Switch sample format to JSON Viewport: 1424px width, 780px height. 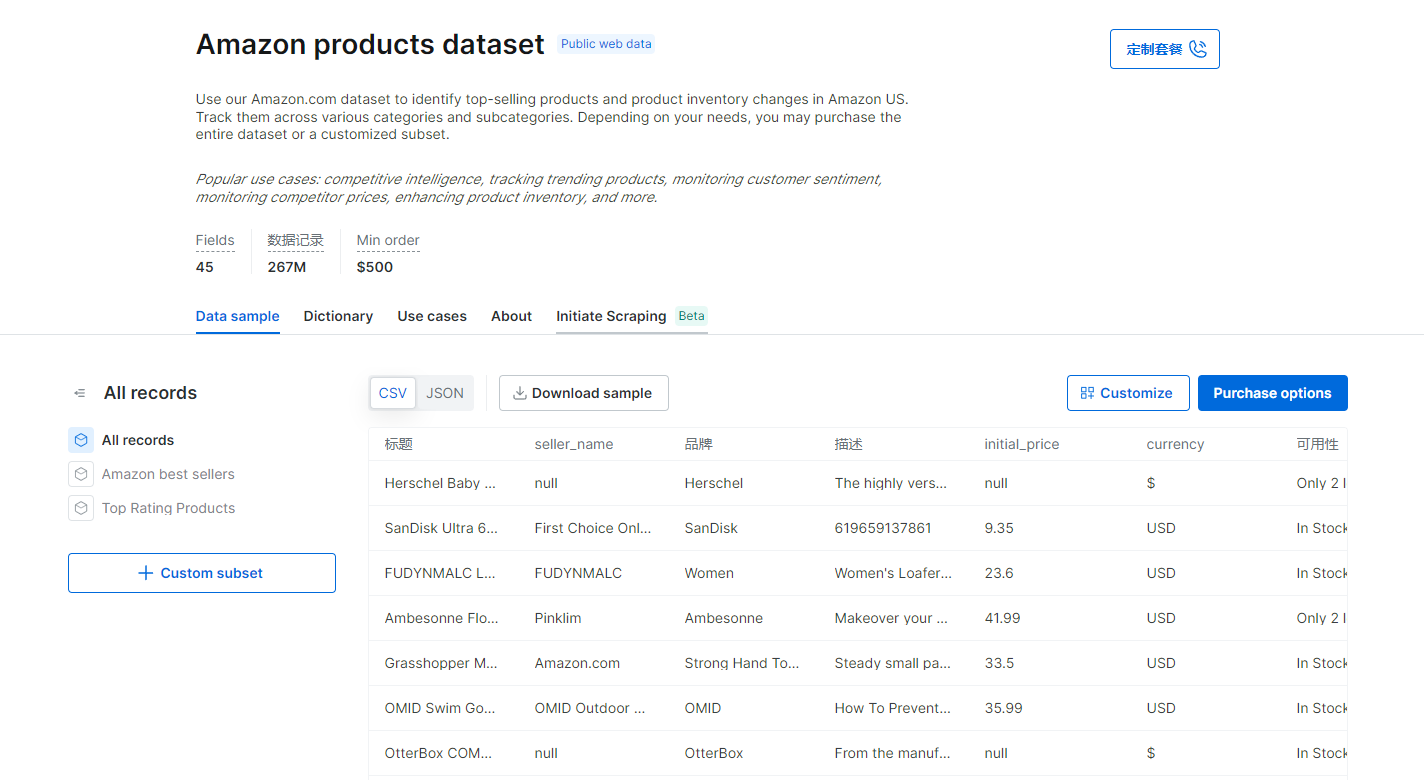(x=445, y=393)
